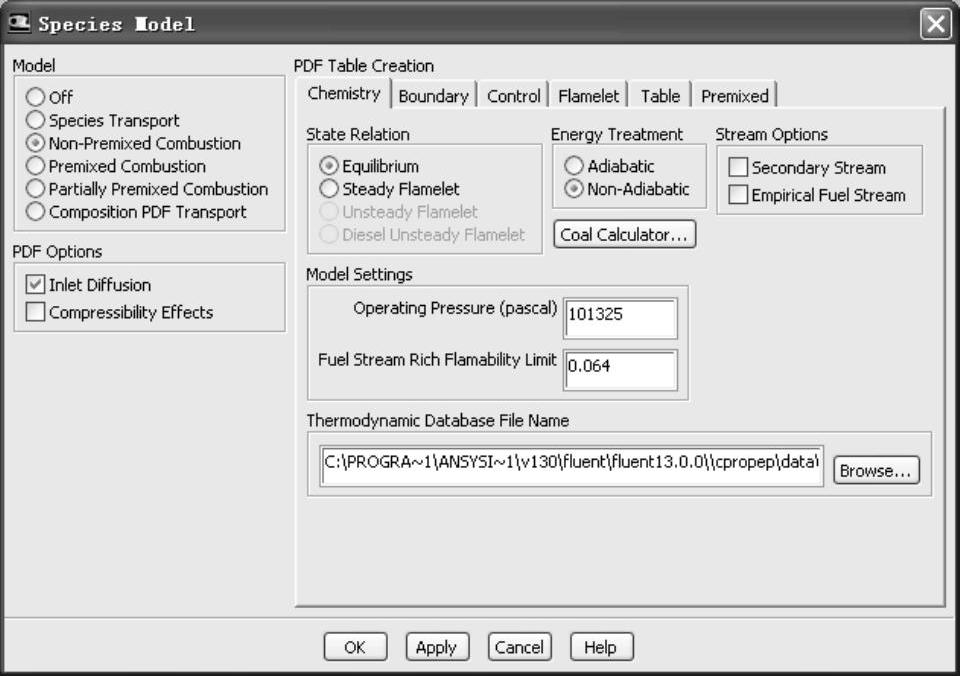Browse for thermodynamic database file
Viewport: 960px width, 676px height.
876,471
